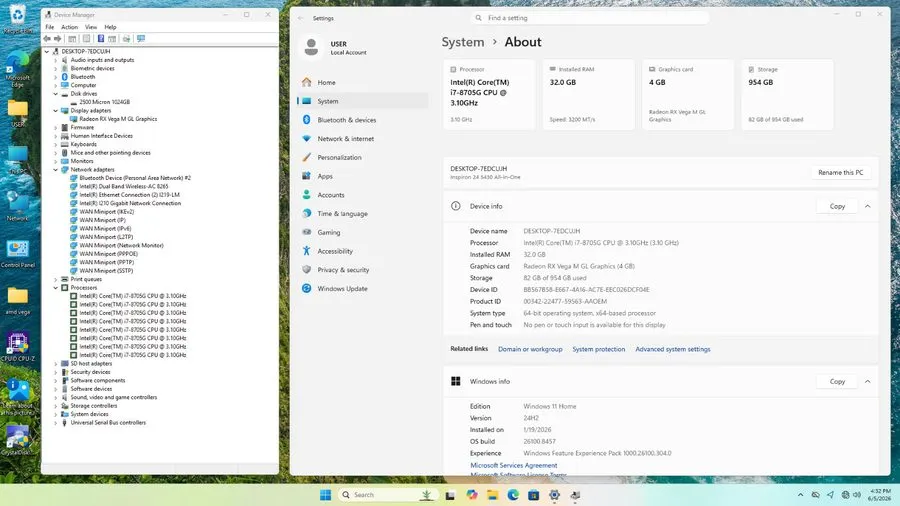The height and width of the screenshot is (506, 900).
Task: Open Apps settings page
Action: tap(363, 176)
